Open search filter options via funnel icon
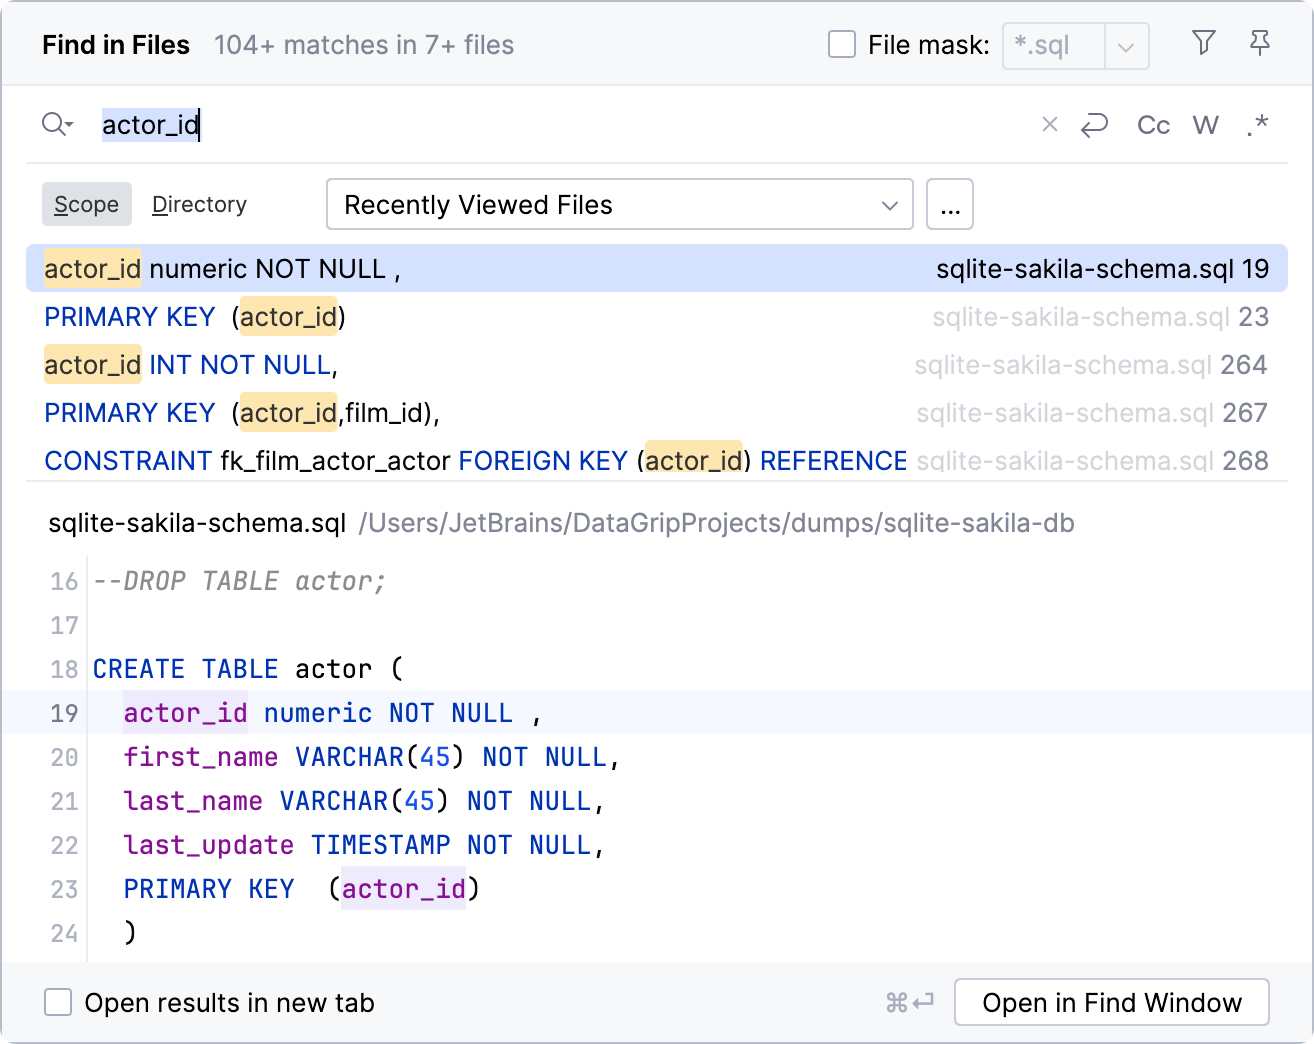This screenshot has height=1044, width=1314. (x=1203, y=44)
